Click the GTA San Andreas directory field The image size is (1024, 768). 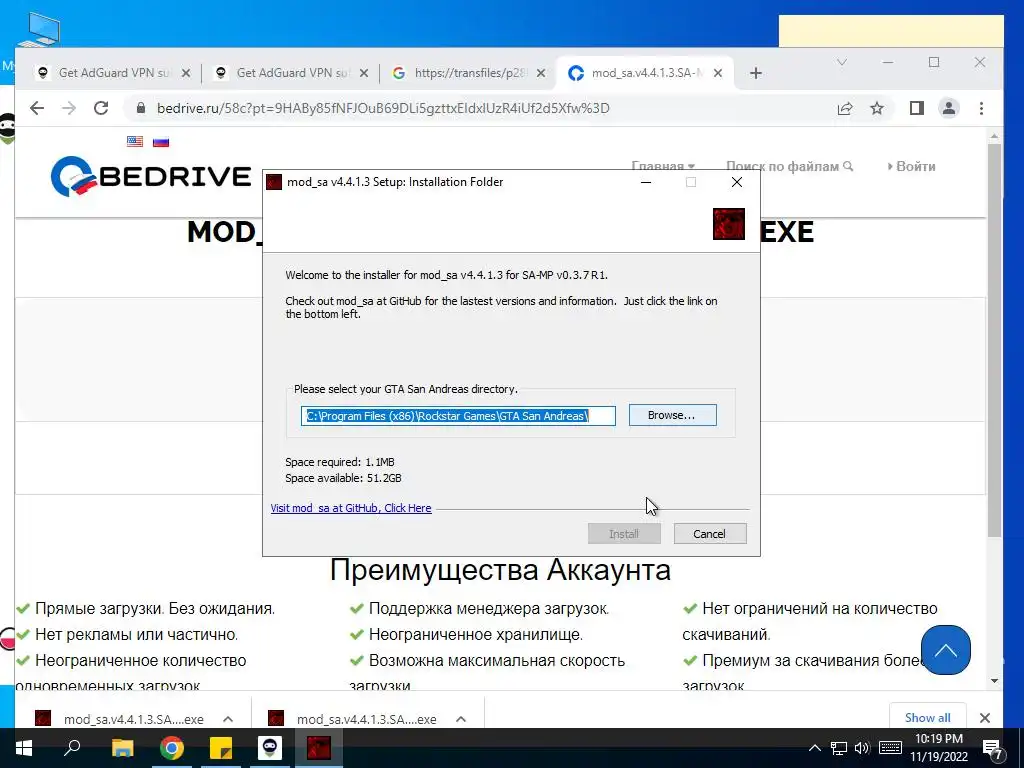point(458,416)
